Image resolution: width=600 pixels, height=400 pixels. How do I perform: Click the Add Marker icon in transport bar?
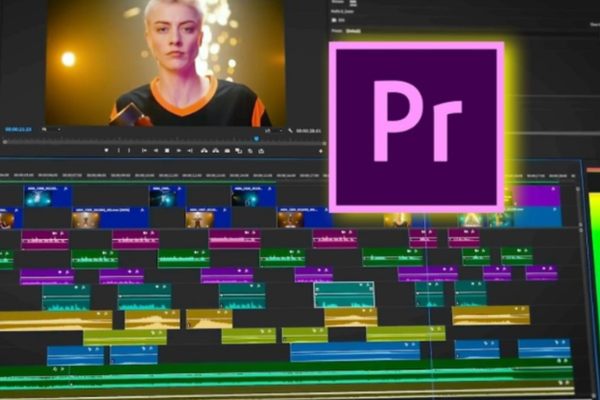coord(107,150)
